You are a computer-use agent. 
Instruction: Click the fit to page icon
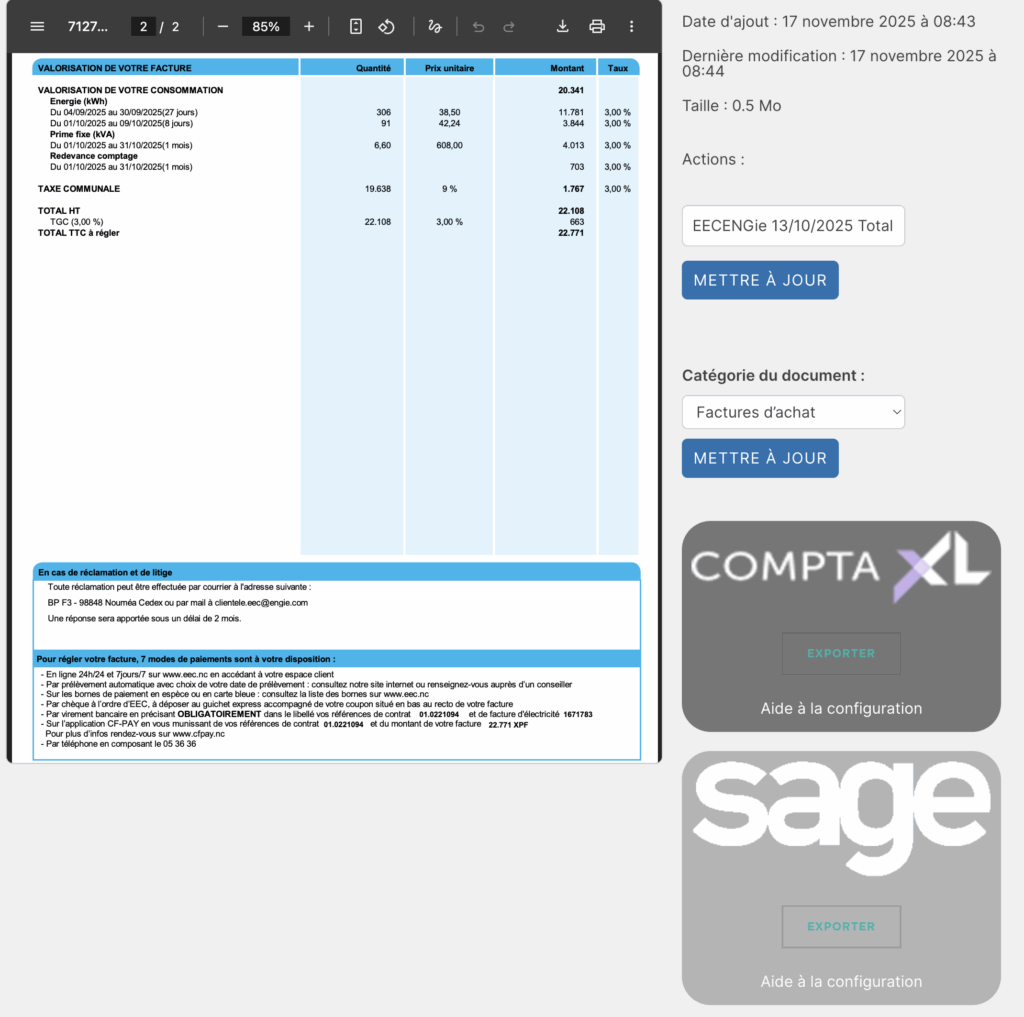[356, 26]
